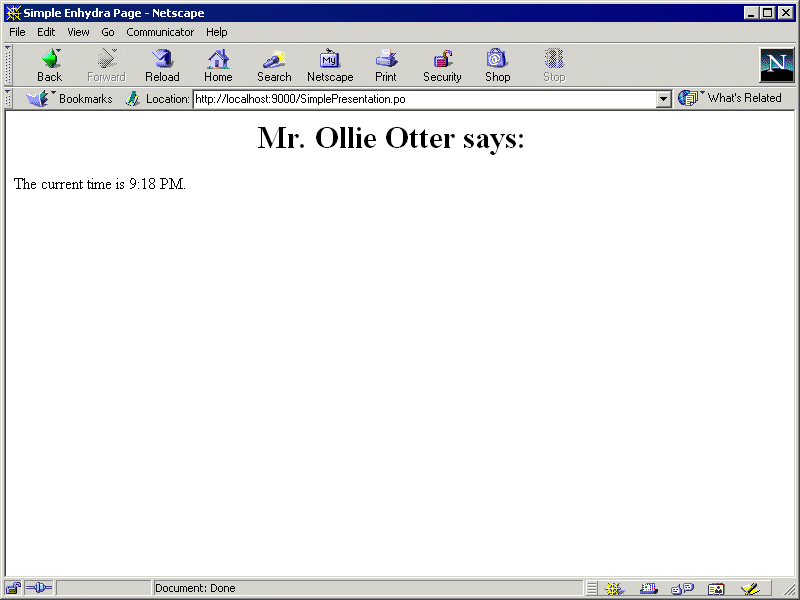
Task: Click the Stop loading button
Action: click(x=554, y=65)
